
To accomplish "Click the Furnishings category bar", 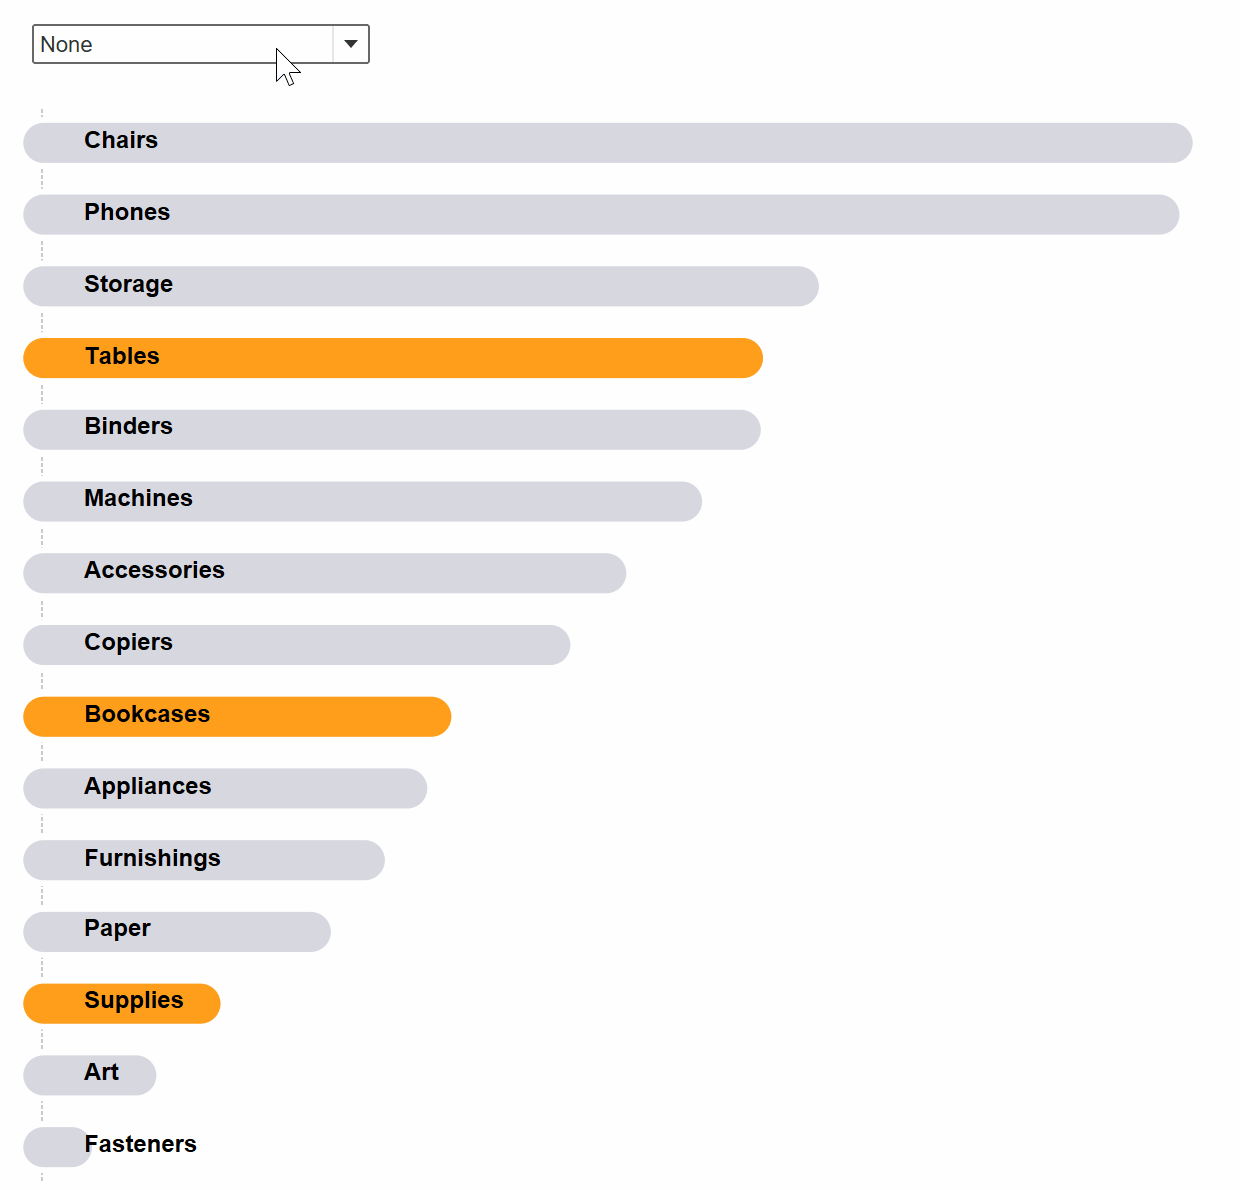I will click(x=203, y=860).
